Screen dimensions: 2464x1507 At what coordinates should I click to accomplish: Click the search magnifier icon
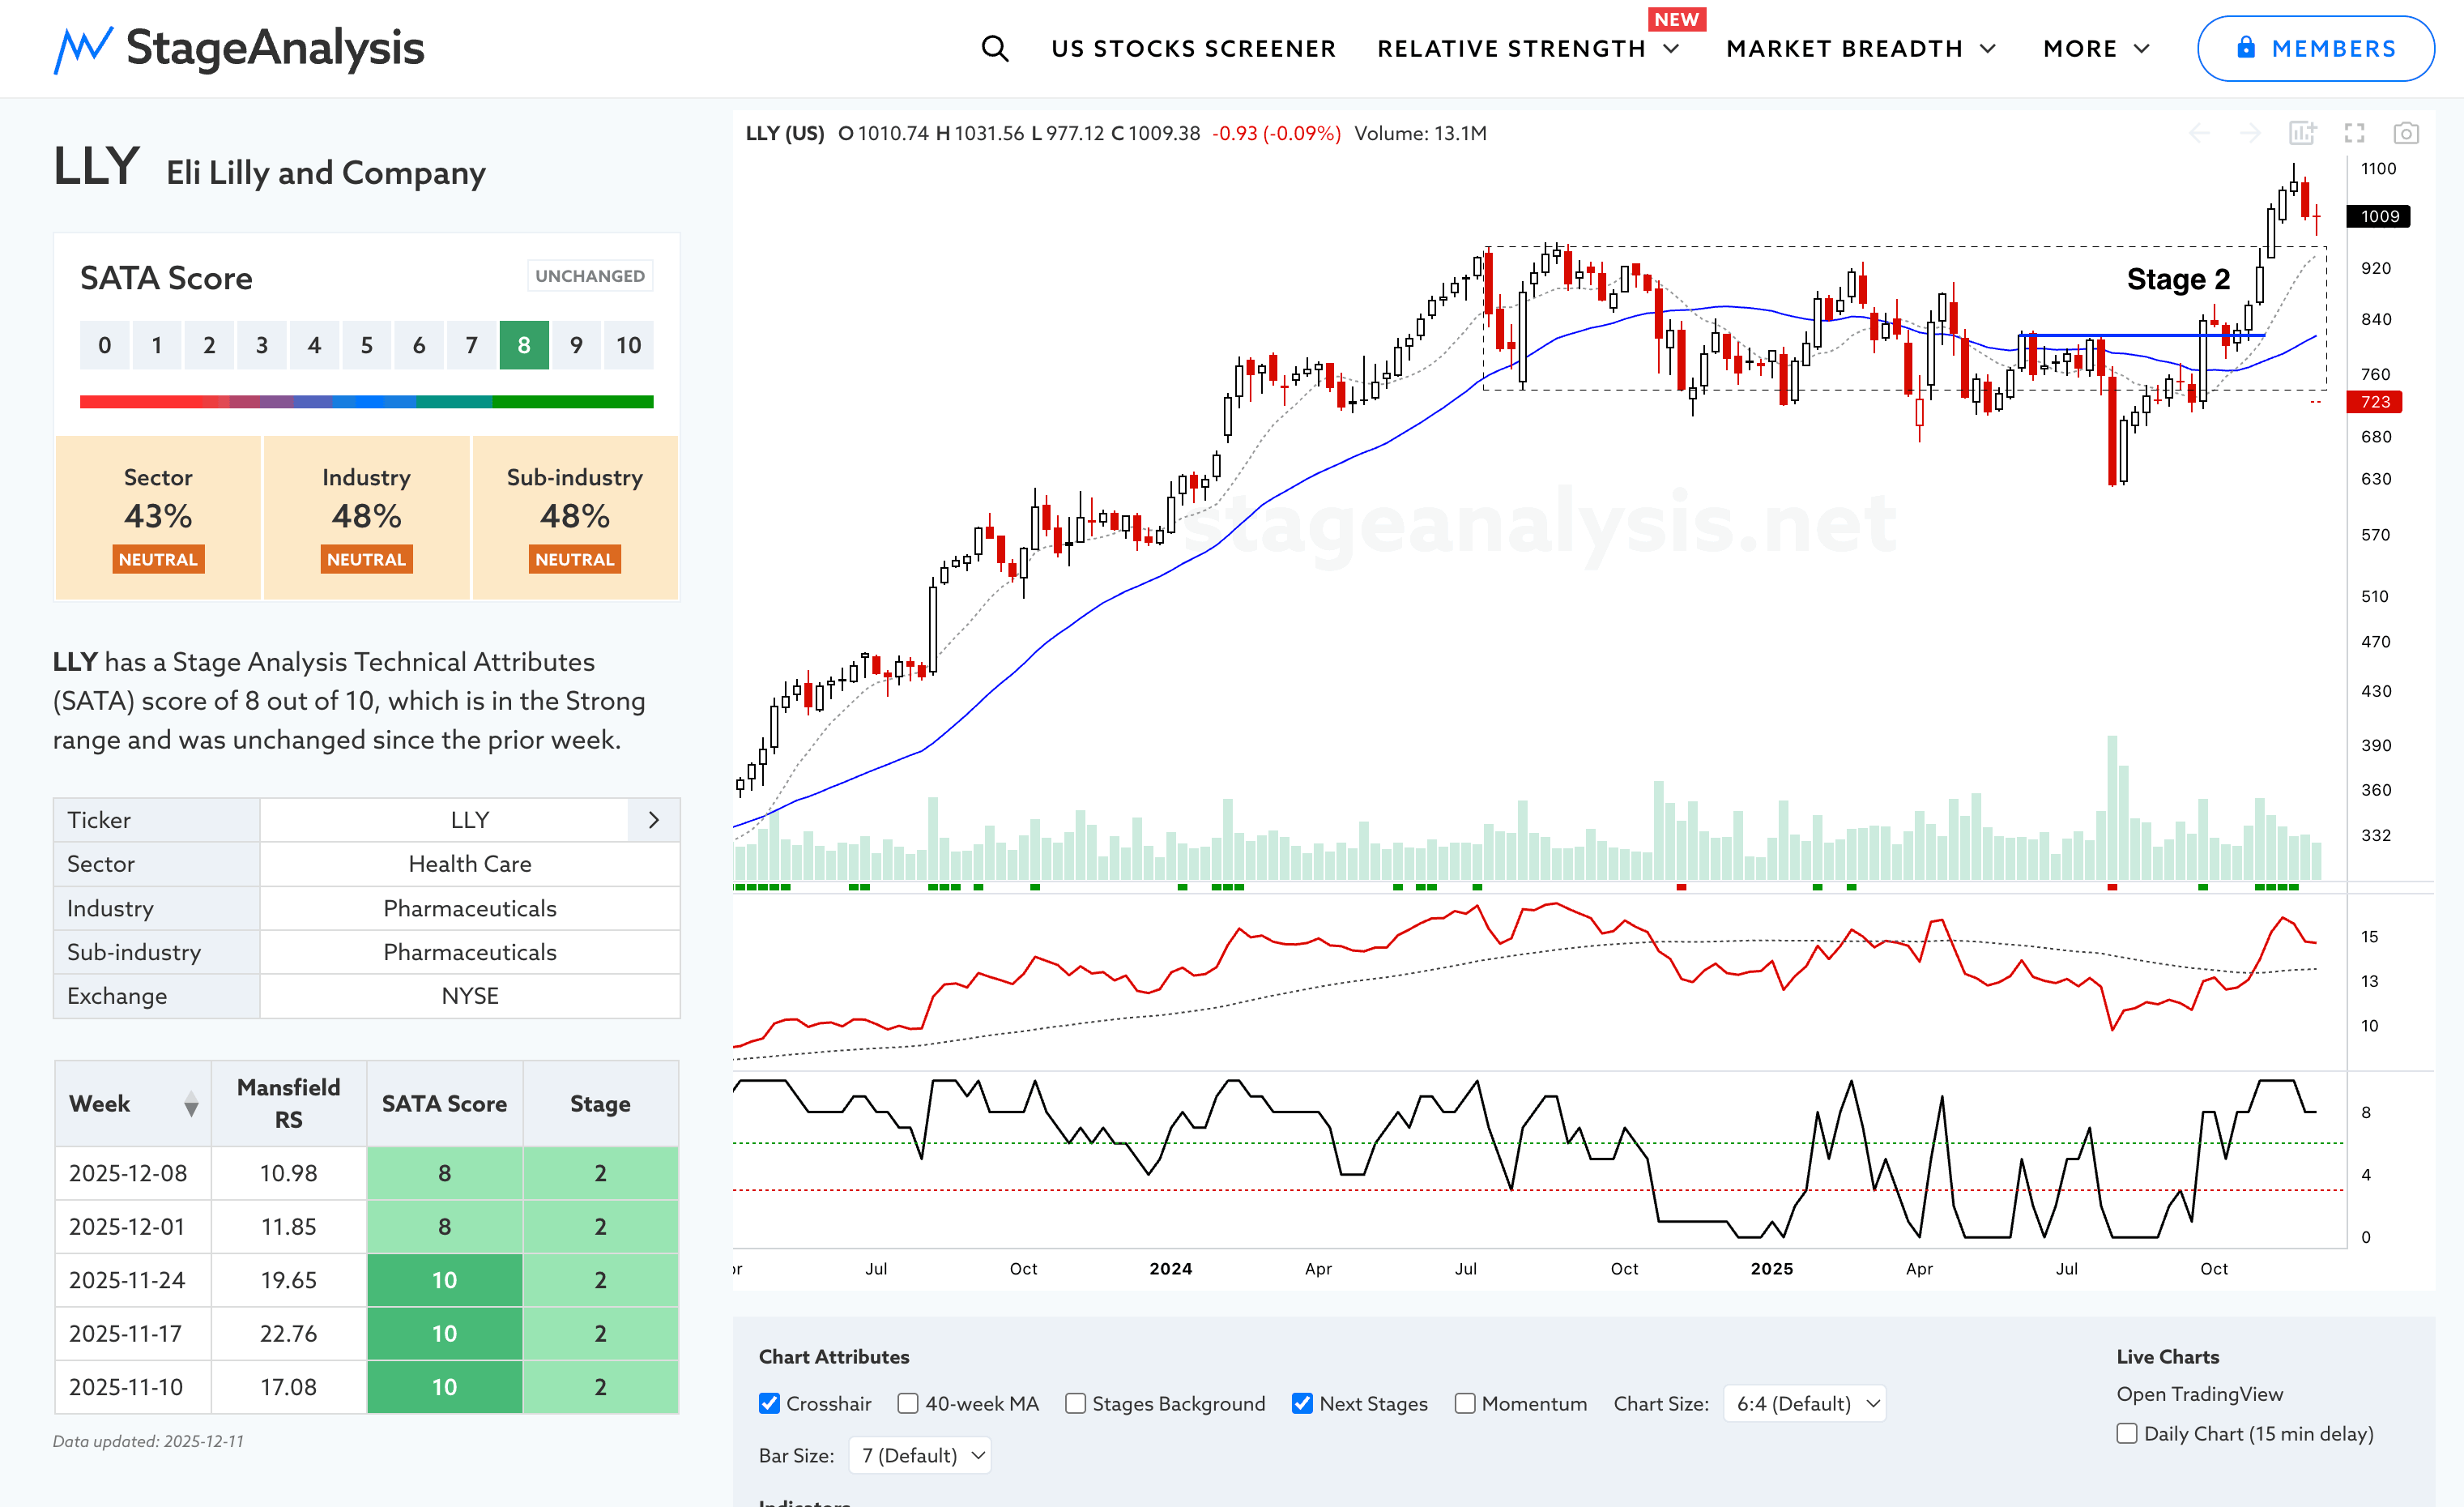click(994, 48)
